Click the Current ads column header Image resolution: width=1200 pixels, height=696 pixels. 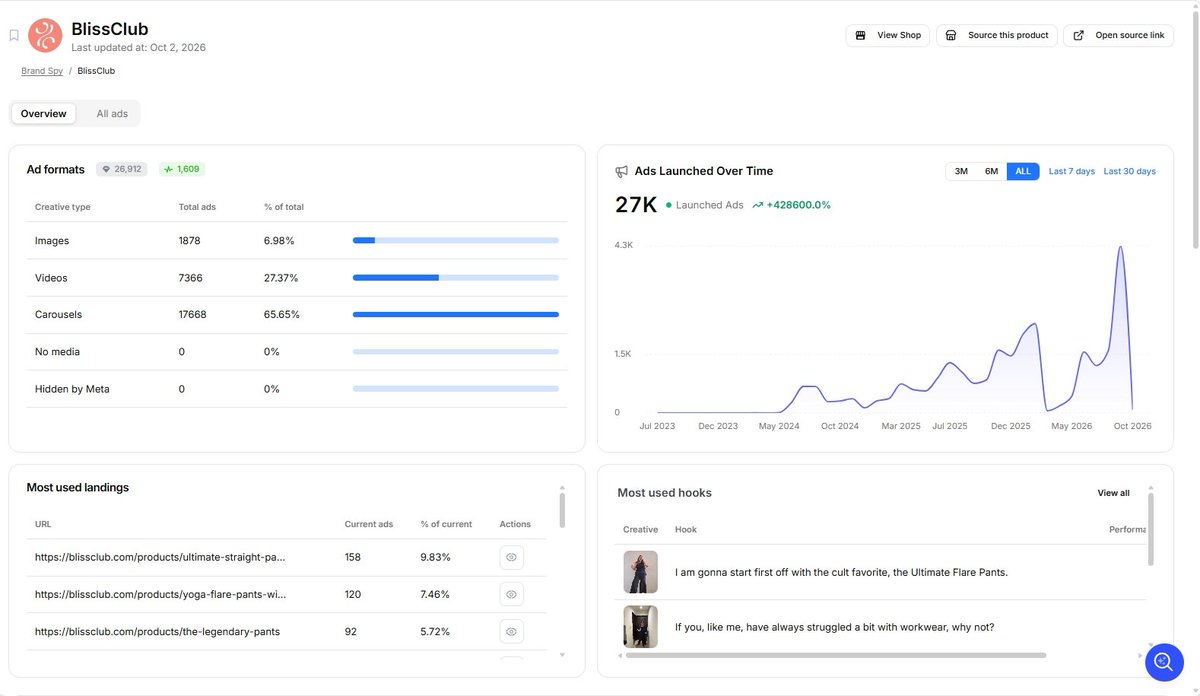(x=369, y=524)
